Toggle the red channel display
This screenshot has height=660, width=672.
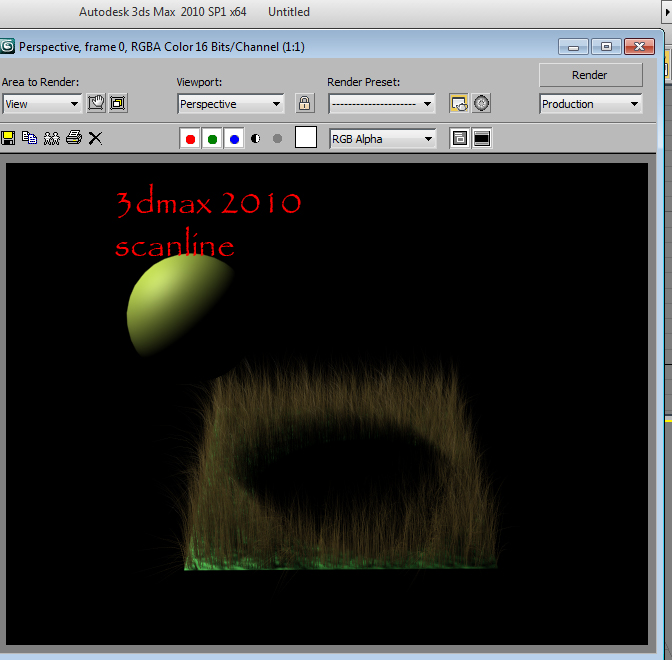pyautogui.click(x=190, y=139)
